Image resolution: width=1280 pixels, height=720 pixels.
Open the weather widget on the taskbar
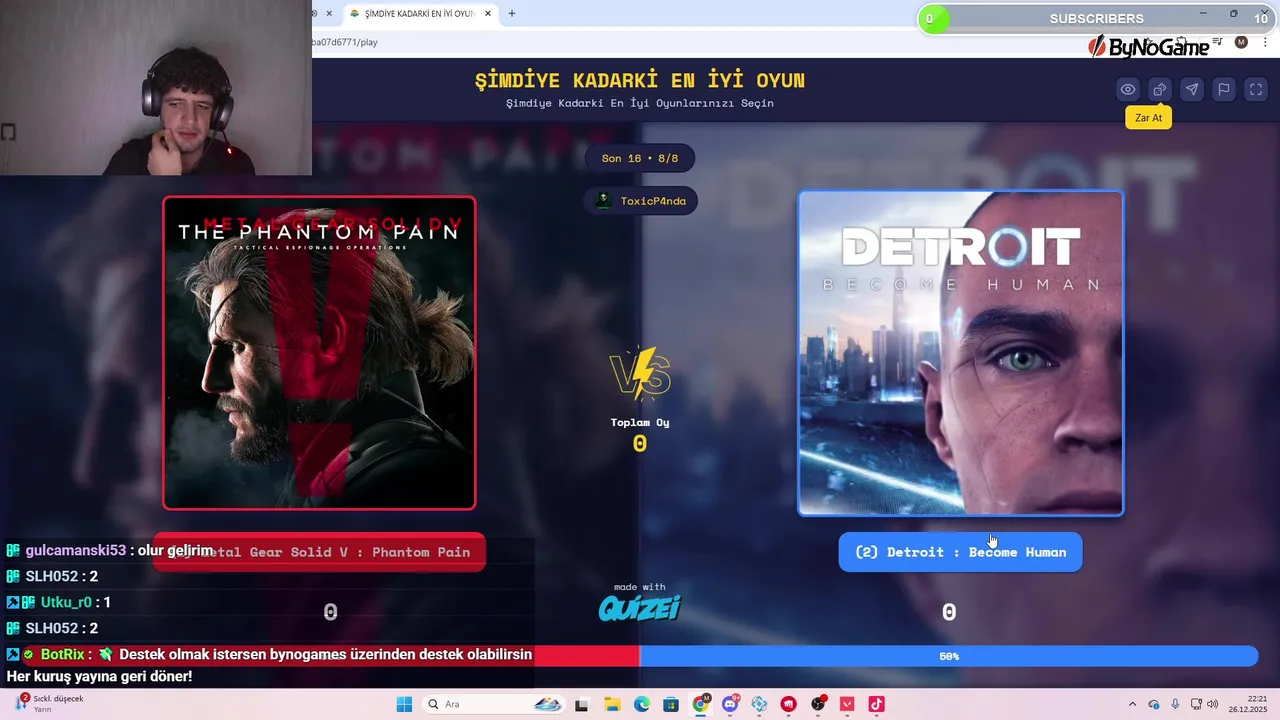pos(50,703)
